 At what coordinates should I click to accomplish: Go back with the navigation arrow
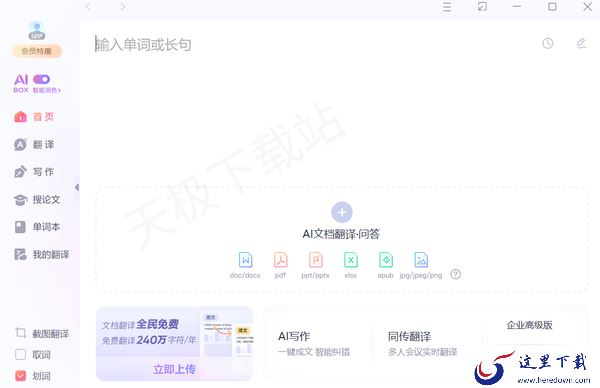pyautogui.click(x=88, y=7)
